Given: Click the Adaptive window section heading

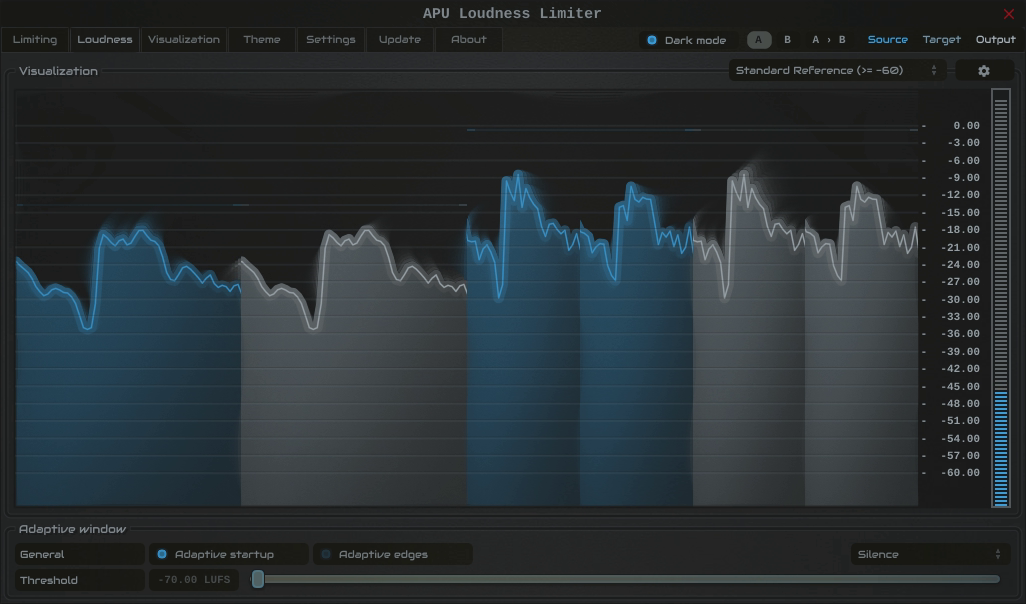Looking at the screenshot, I should click(x=73, y=529).
